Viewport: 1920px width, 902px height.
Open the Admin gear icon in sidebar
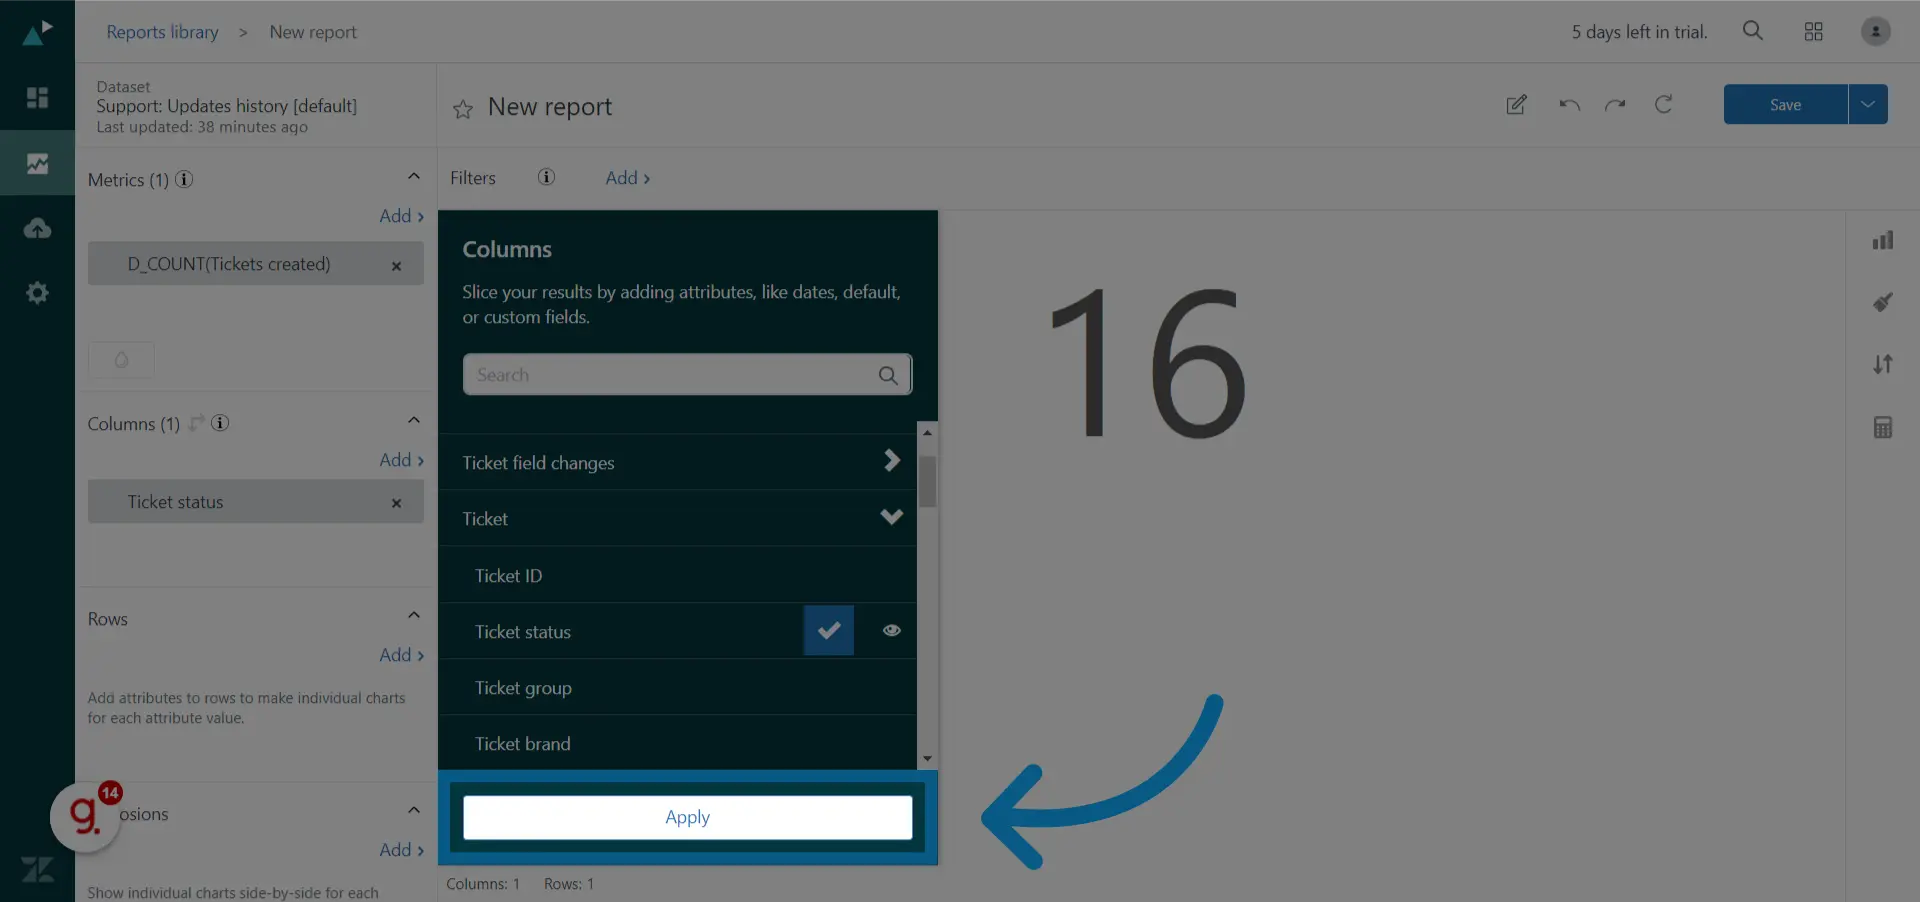[37, 293]
